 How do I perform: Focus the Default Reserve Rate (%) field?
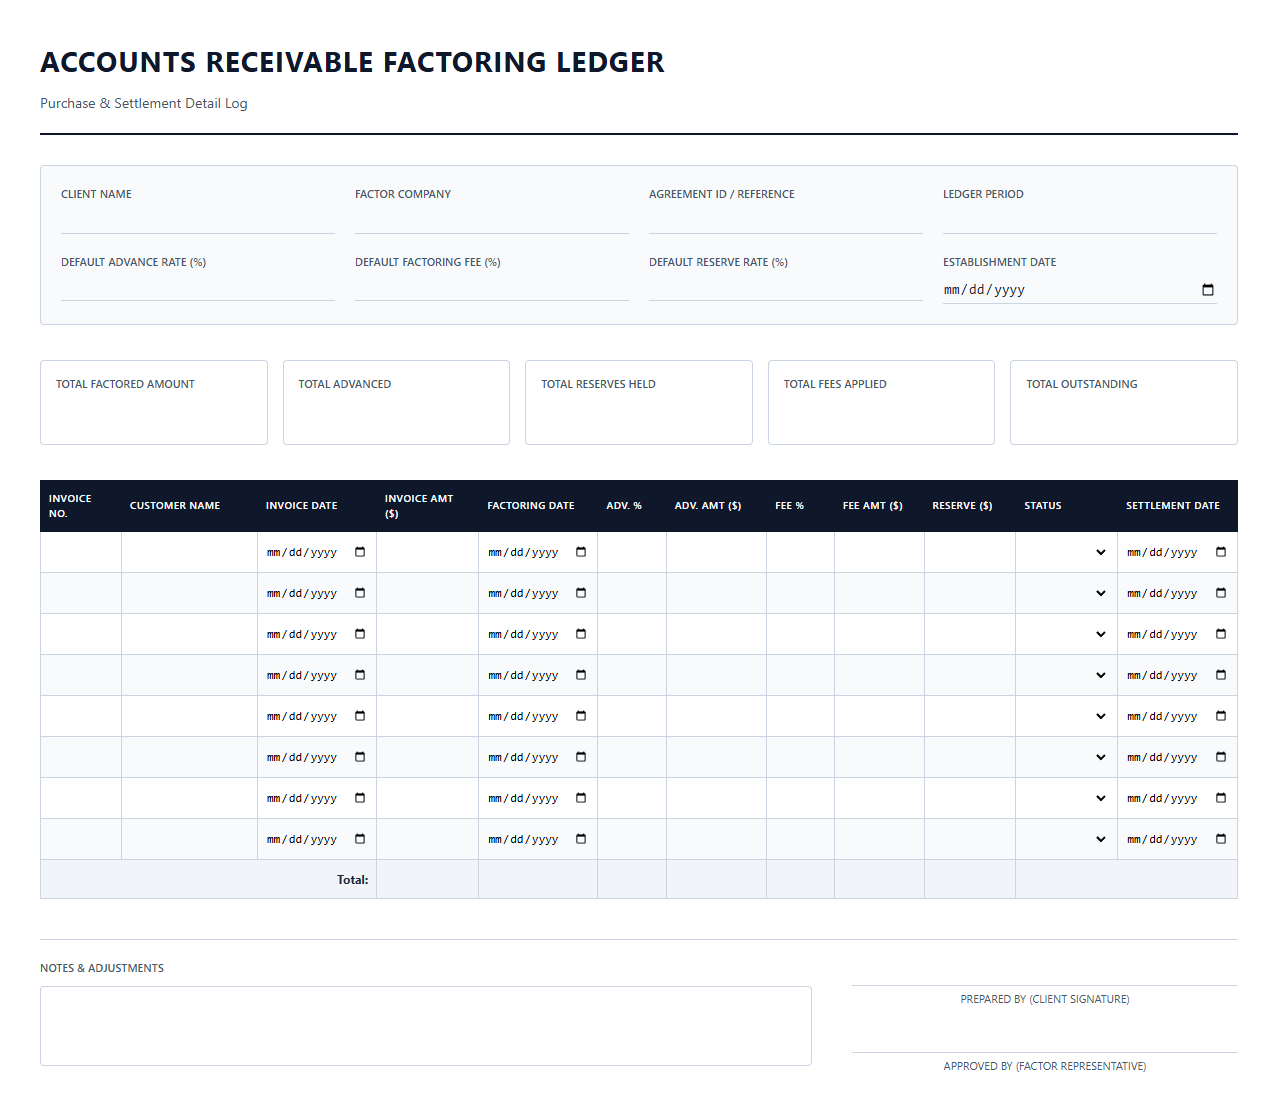tap(786, 288)
